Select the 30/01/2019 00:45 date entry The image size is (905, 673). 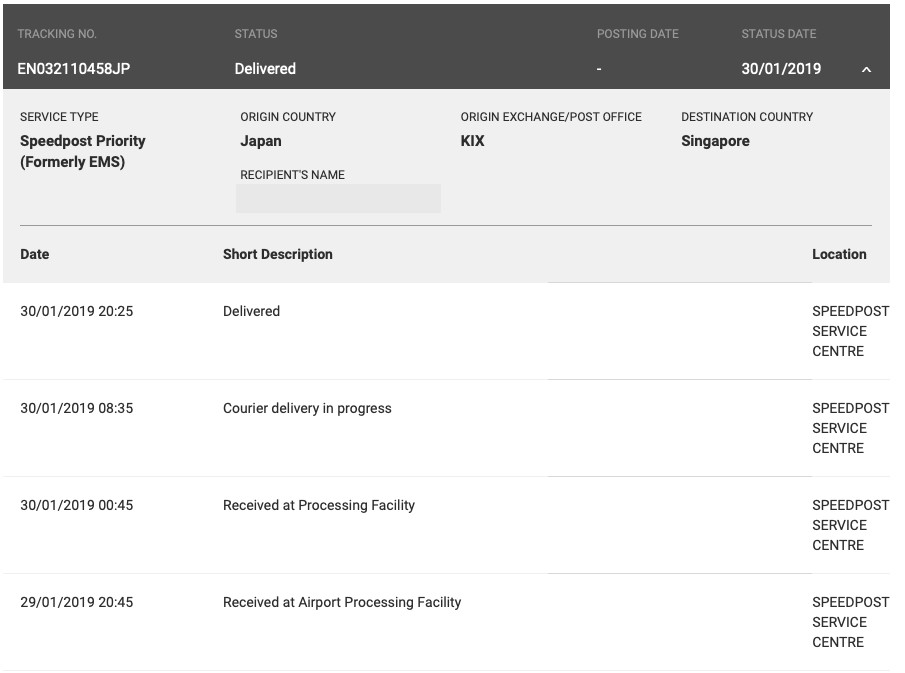(x=77, y=506)
